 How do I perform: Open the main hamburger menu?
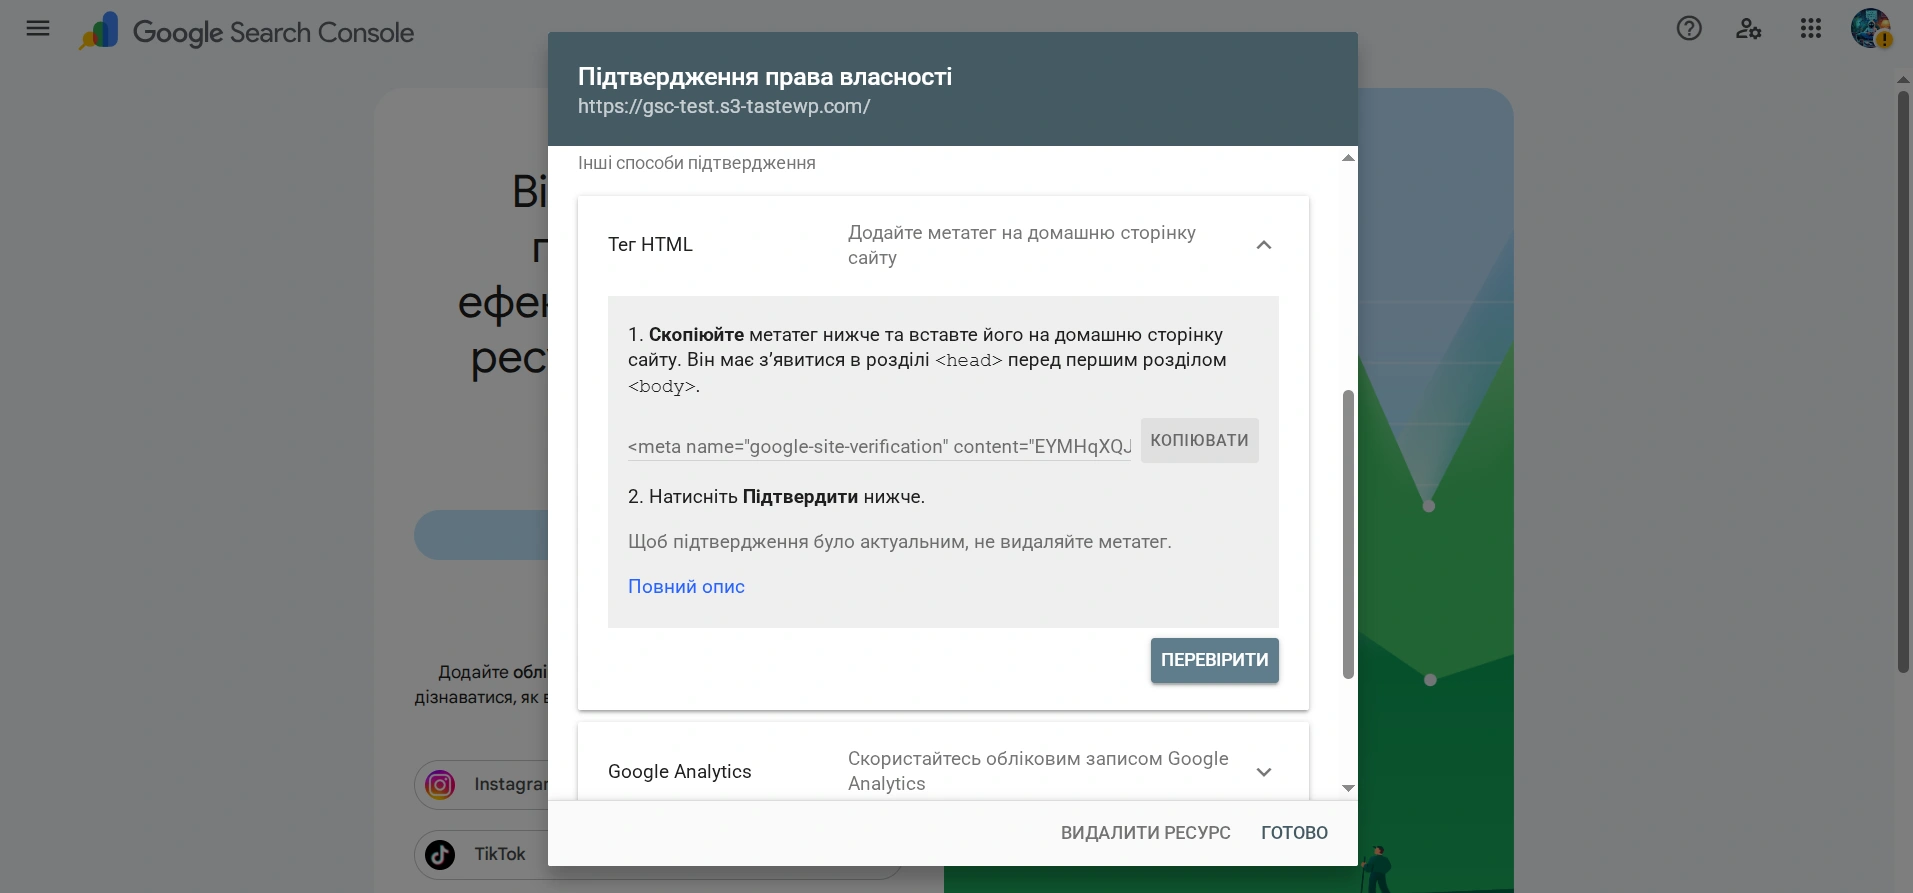[x=38, y=29]
